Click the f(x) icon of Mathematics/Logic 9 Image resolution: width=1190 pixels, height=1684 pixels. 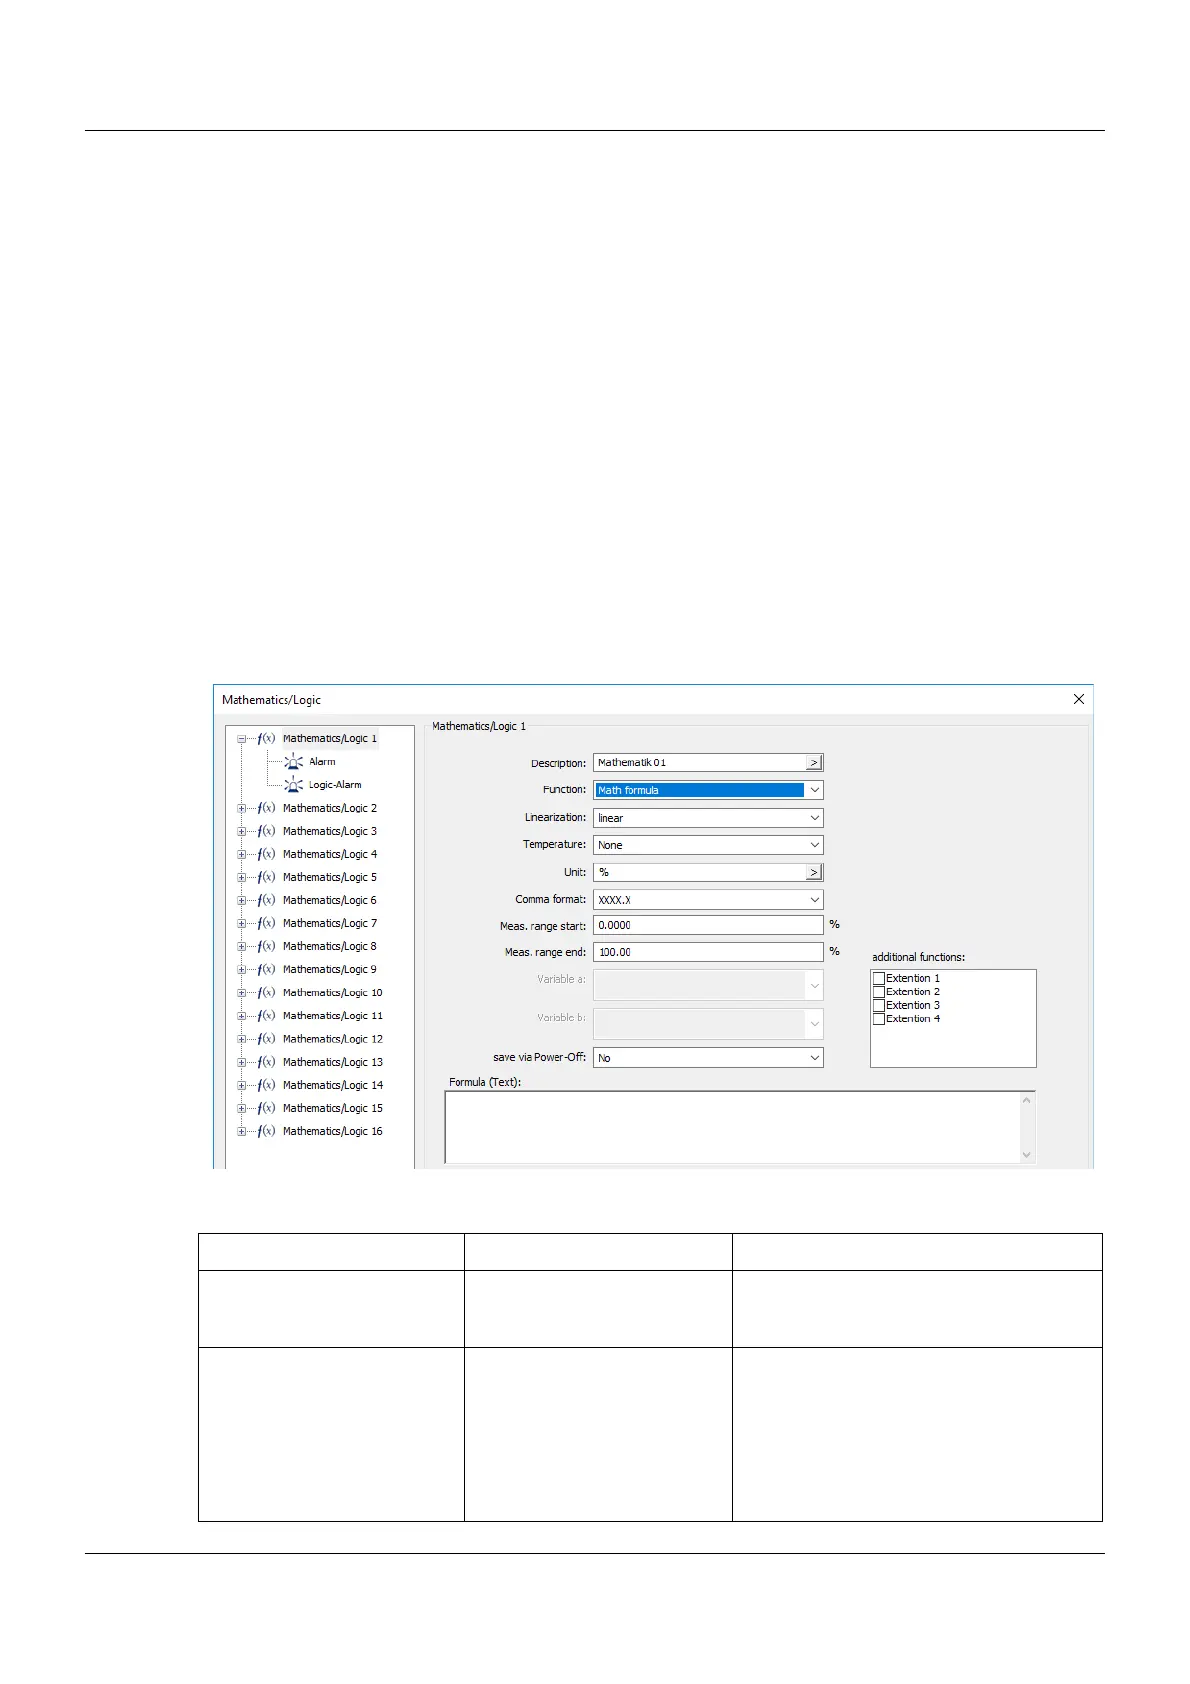click(x=266, y=969)
